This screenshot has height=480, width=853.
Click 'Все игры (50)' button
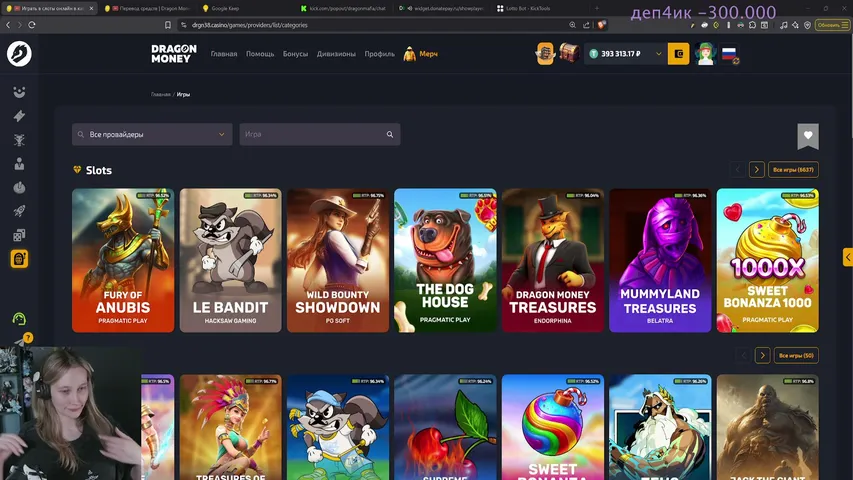tap(796, 355)
